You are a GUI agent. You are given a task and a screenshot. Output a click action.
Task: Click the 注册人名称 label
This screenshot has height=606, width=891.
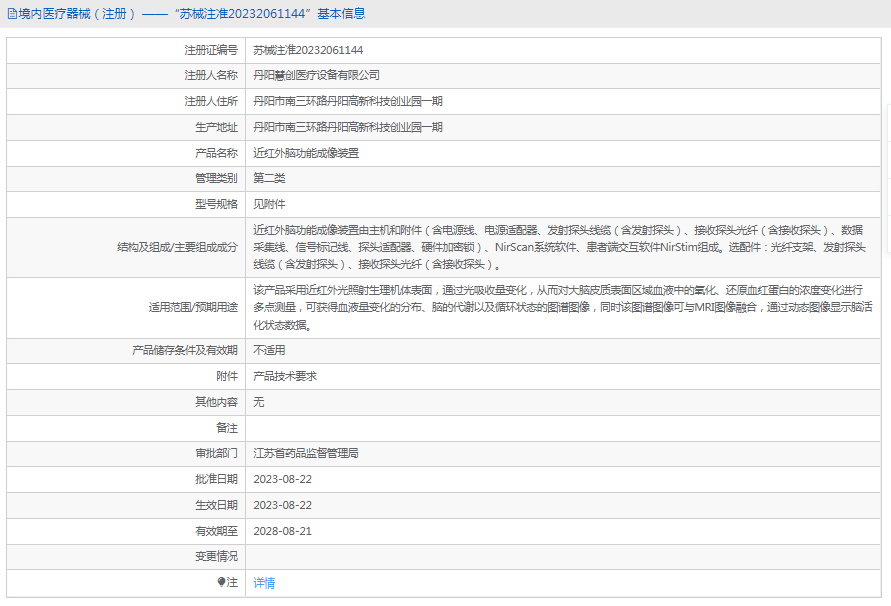[211, 75]
